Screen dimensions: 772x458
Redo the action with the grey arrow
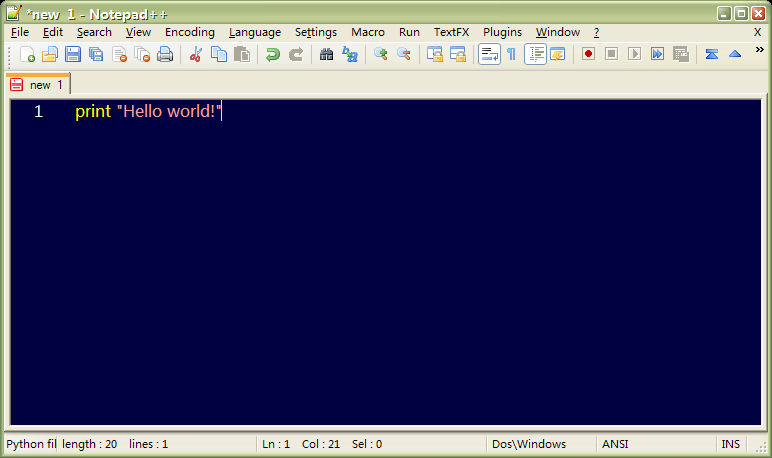295,54
